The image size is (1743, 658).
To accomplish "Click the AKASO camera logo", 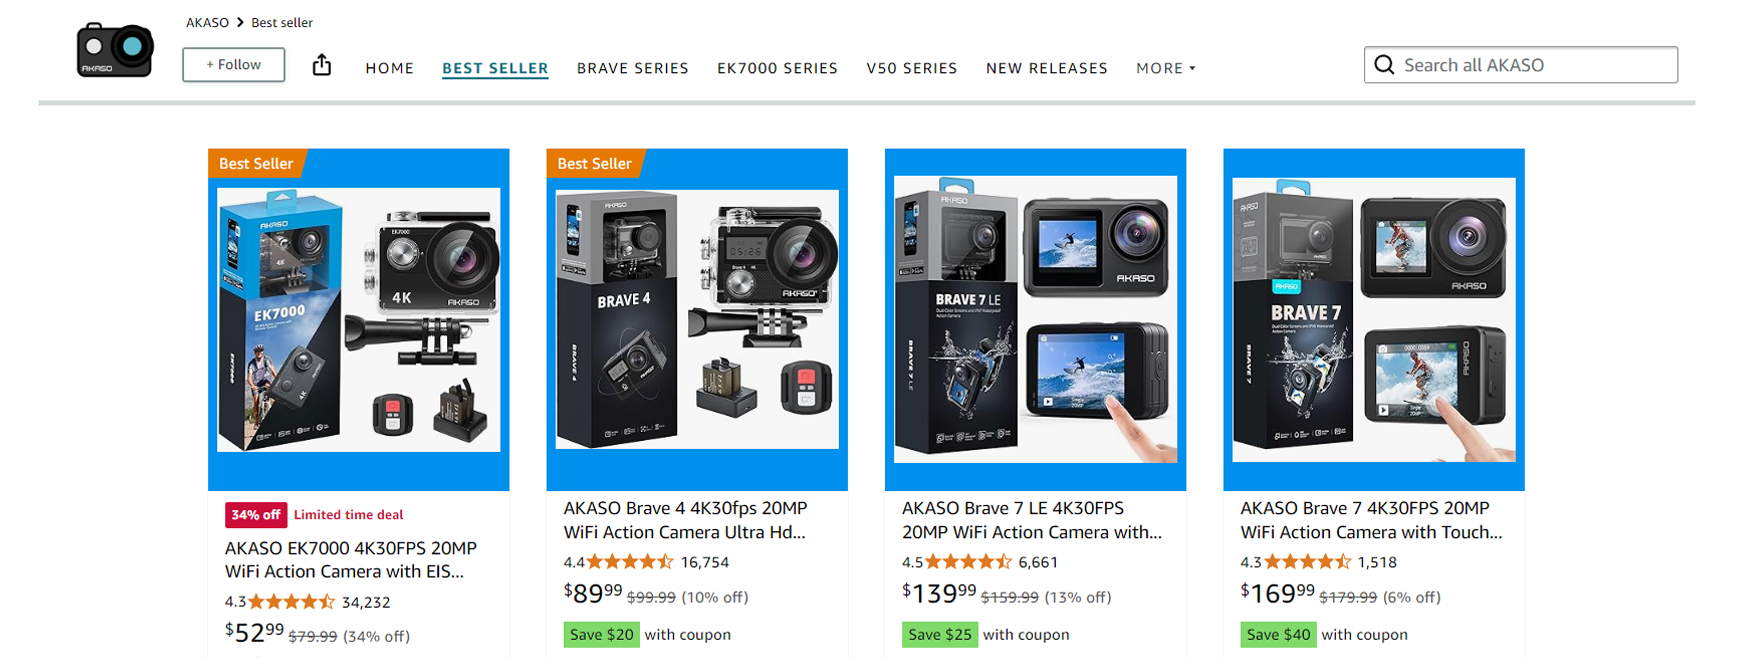I will pyautogui.click(x=115, y=49).
